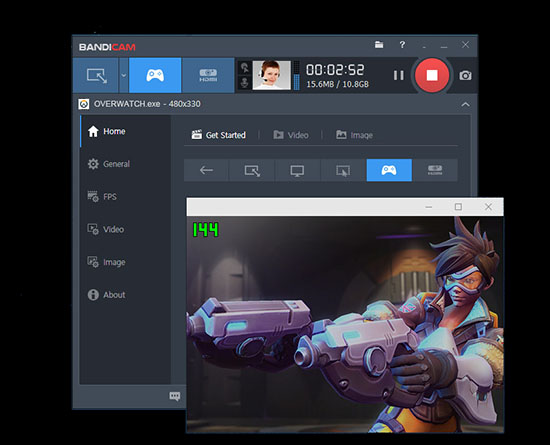Screen dimensions: 550x445
Task: Pause the recording
Action: 399,75
